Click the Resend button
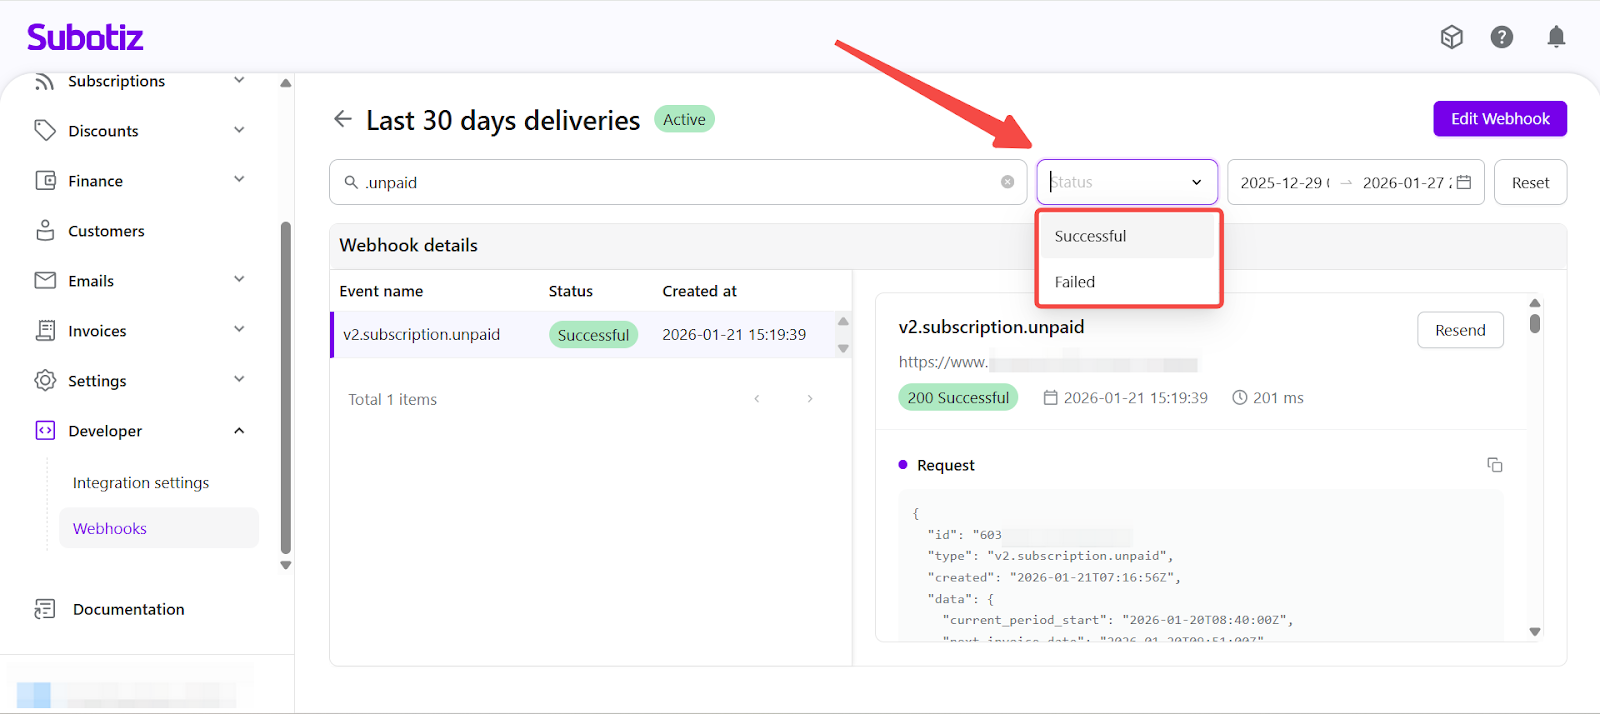 pyautogui.click(x=1459, y=330)
